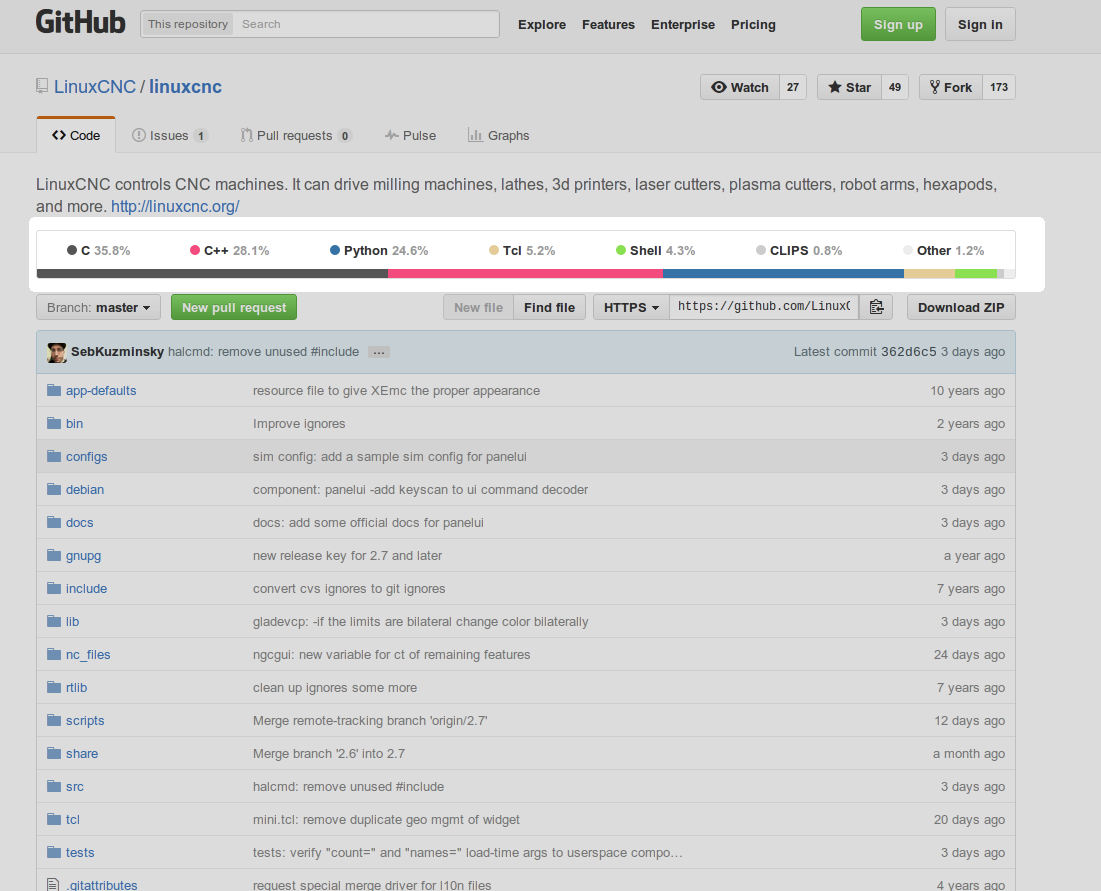Click the green Sign up button
1101x891 pixels.
898,25
